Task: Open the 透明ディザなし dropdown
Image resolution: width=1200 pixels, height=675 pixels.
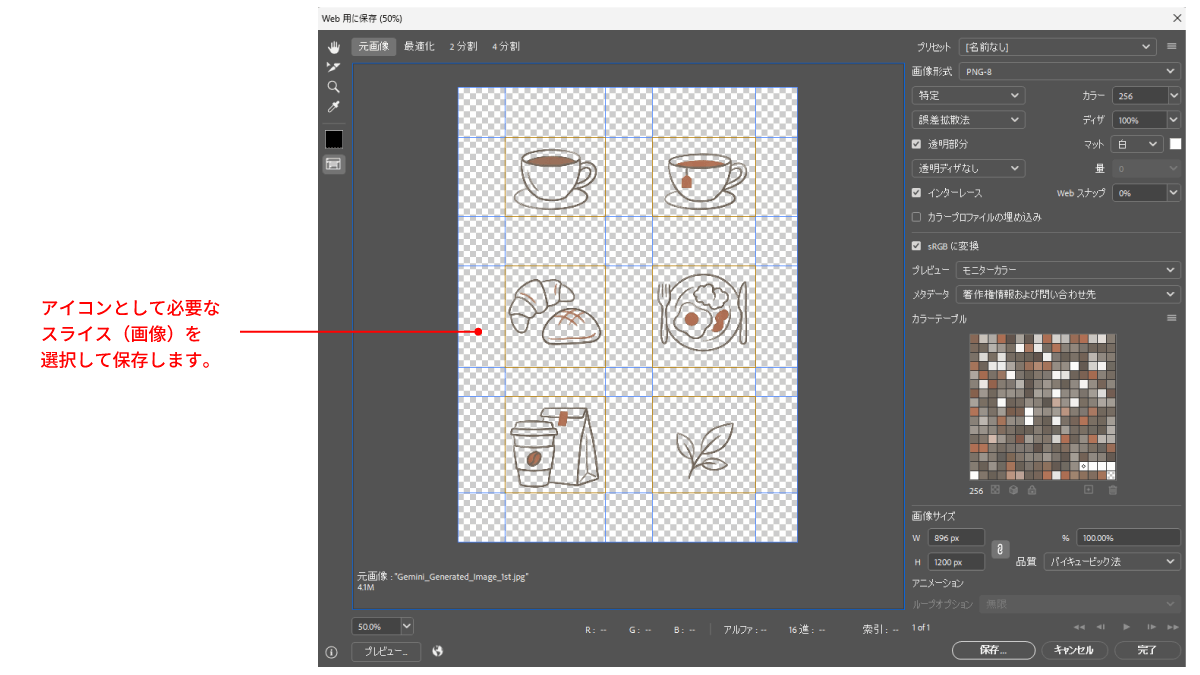Action: 968,168
